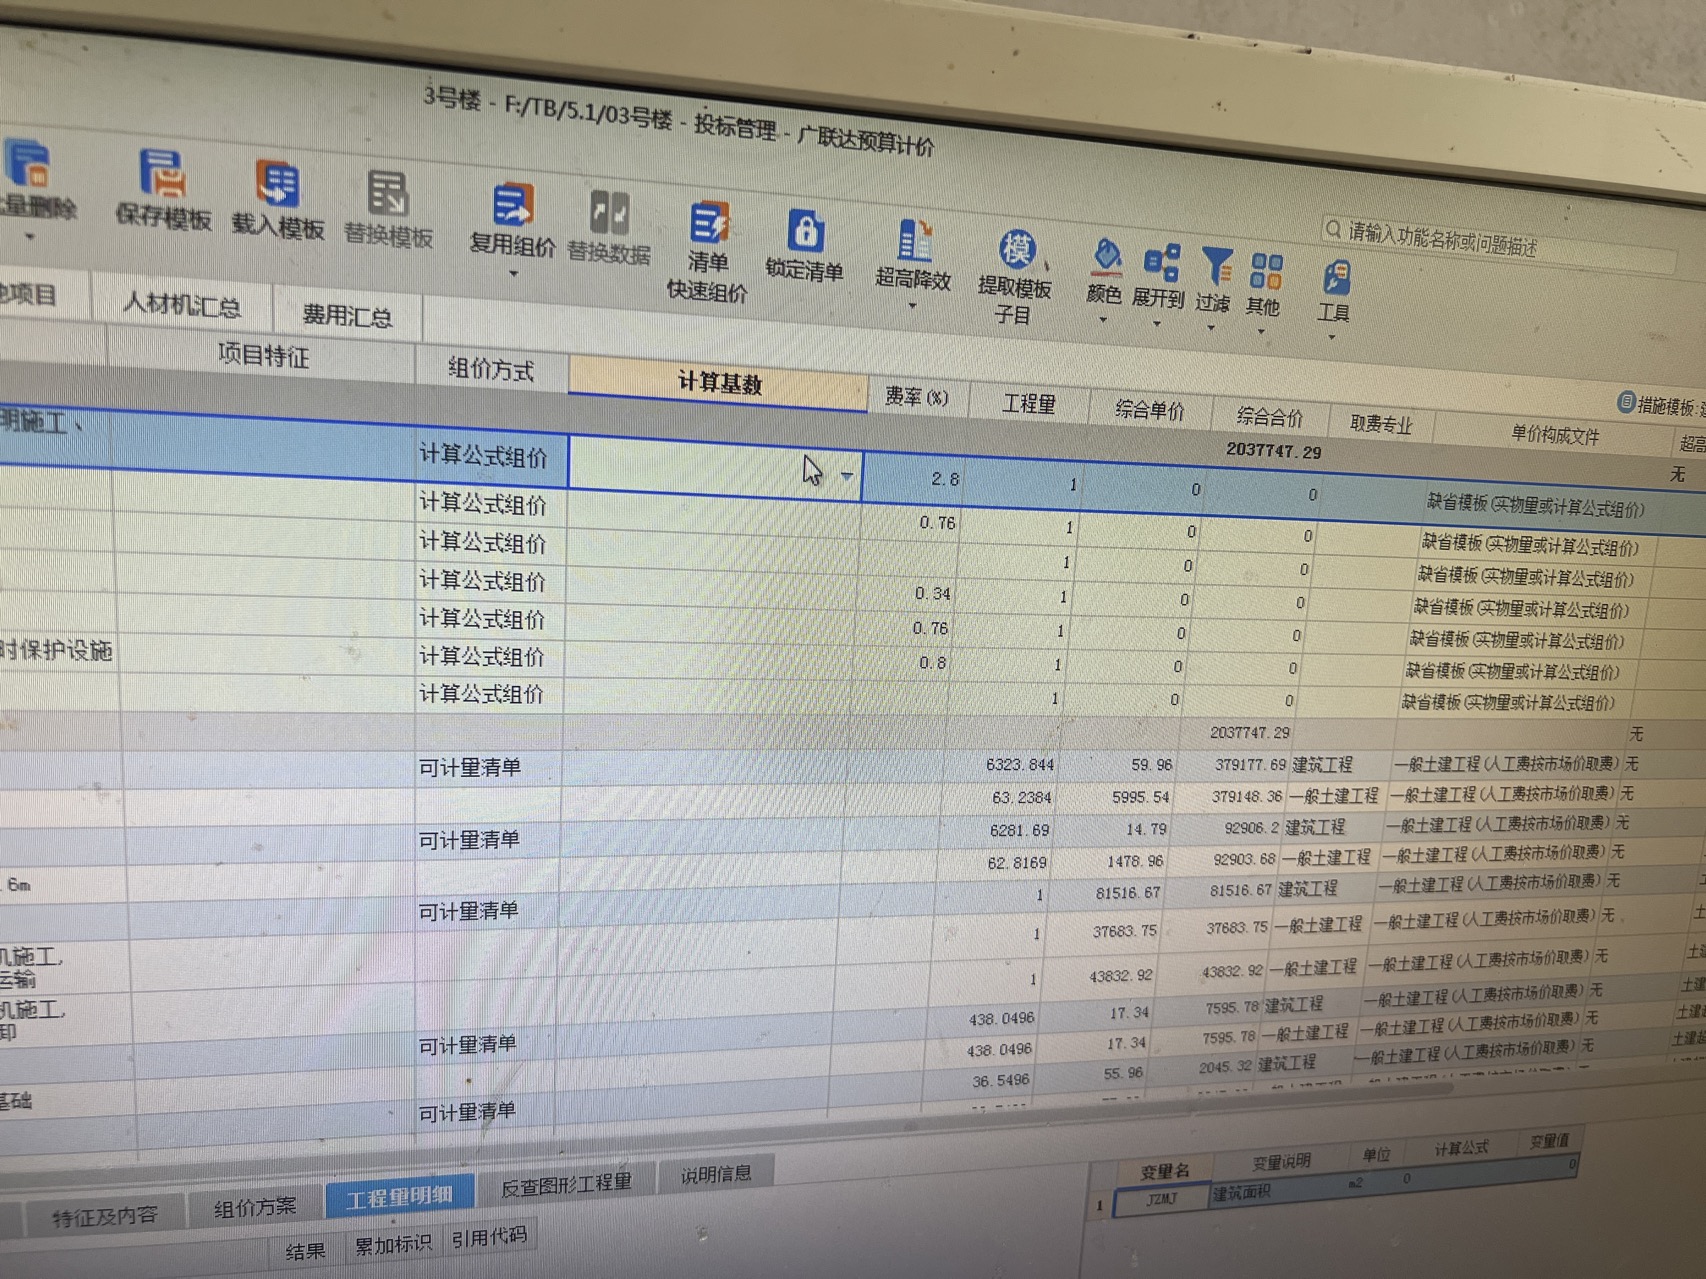Open the 特征及内容 bottom tab
1706x1279 pixels.
(105, 1216)
